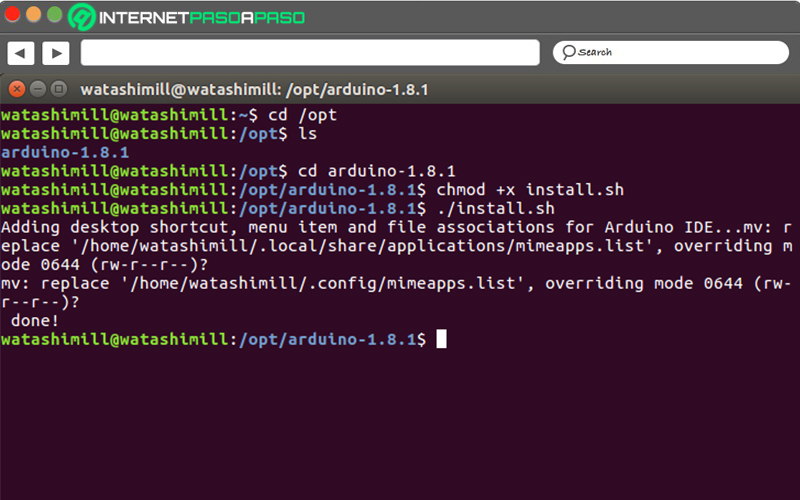The image size is (800, 500).
Task: Open the InternetPasoAPaso logo
Action: [x=187, y=17]
